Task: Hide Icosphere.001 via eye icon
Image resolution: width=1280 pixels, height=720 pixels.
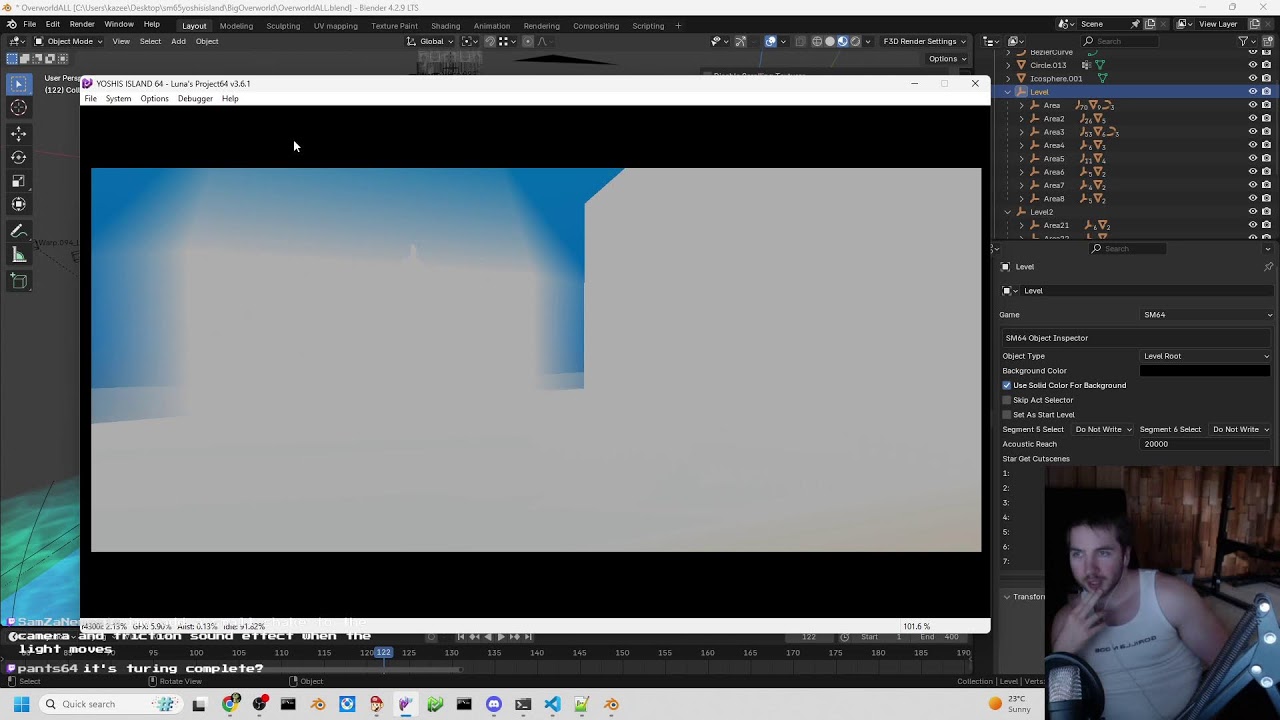Action: (x=1252, y=78)
